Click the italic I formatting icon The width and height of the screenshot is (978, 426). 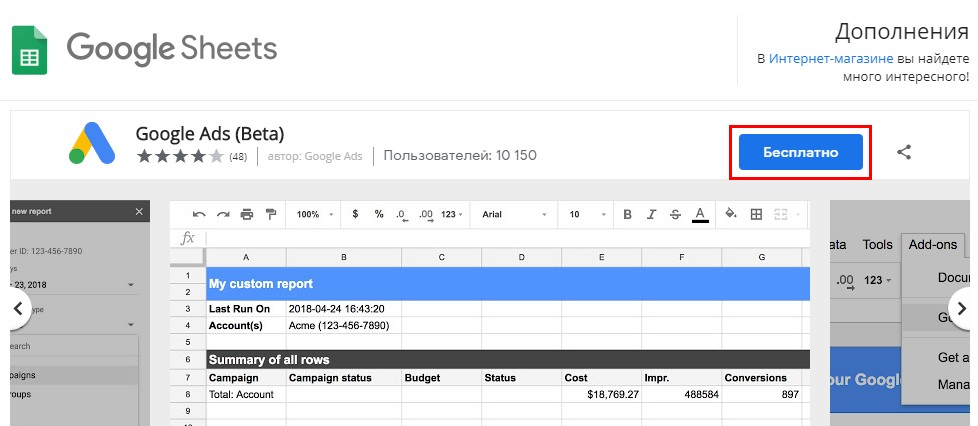pos(651,214)
